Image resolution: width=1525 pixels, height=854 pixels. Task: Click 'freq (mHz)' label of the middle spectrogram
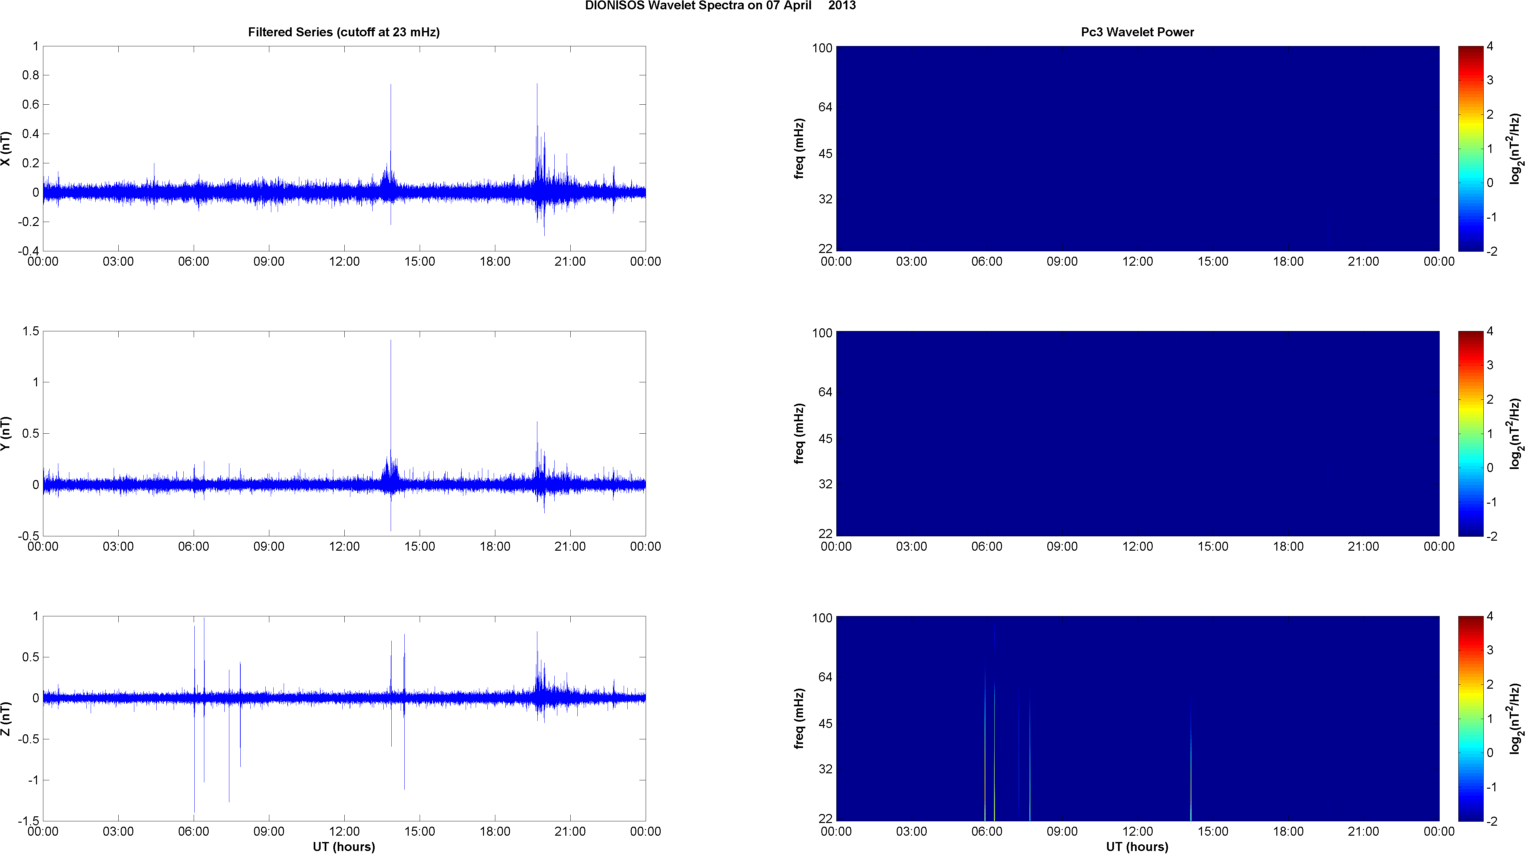[x=800, y=434]
